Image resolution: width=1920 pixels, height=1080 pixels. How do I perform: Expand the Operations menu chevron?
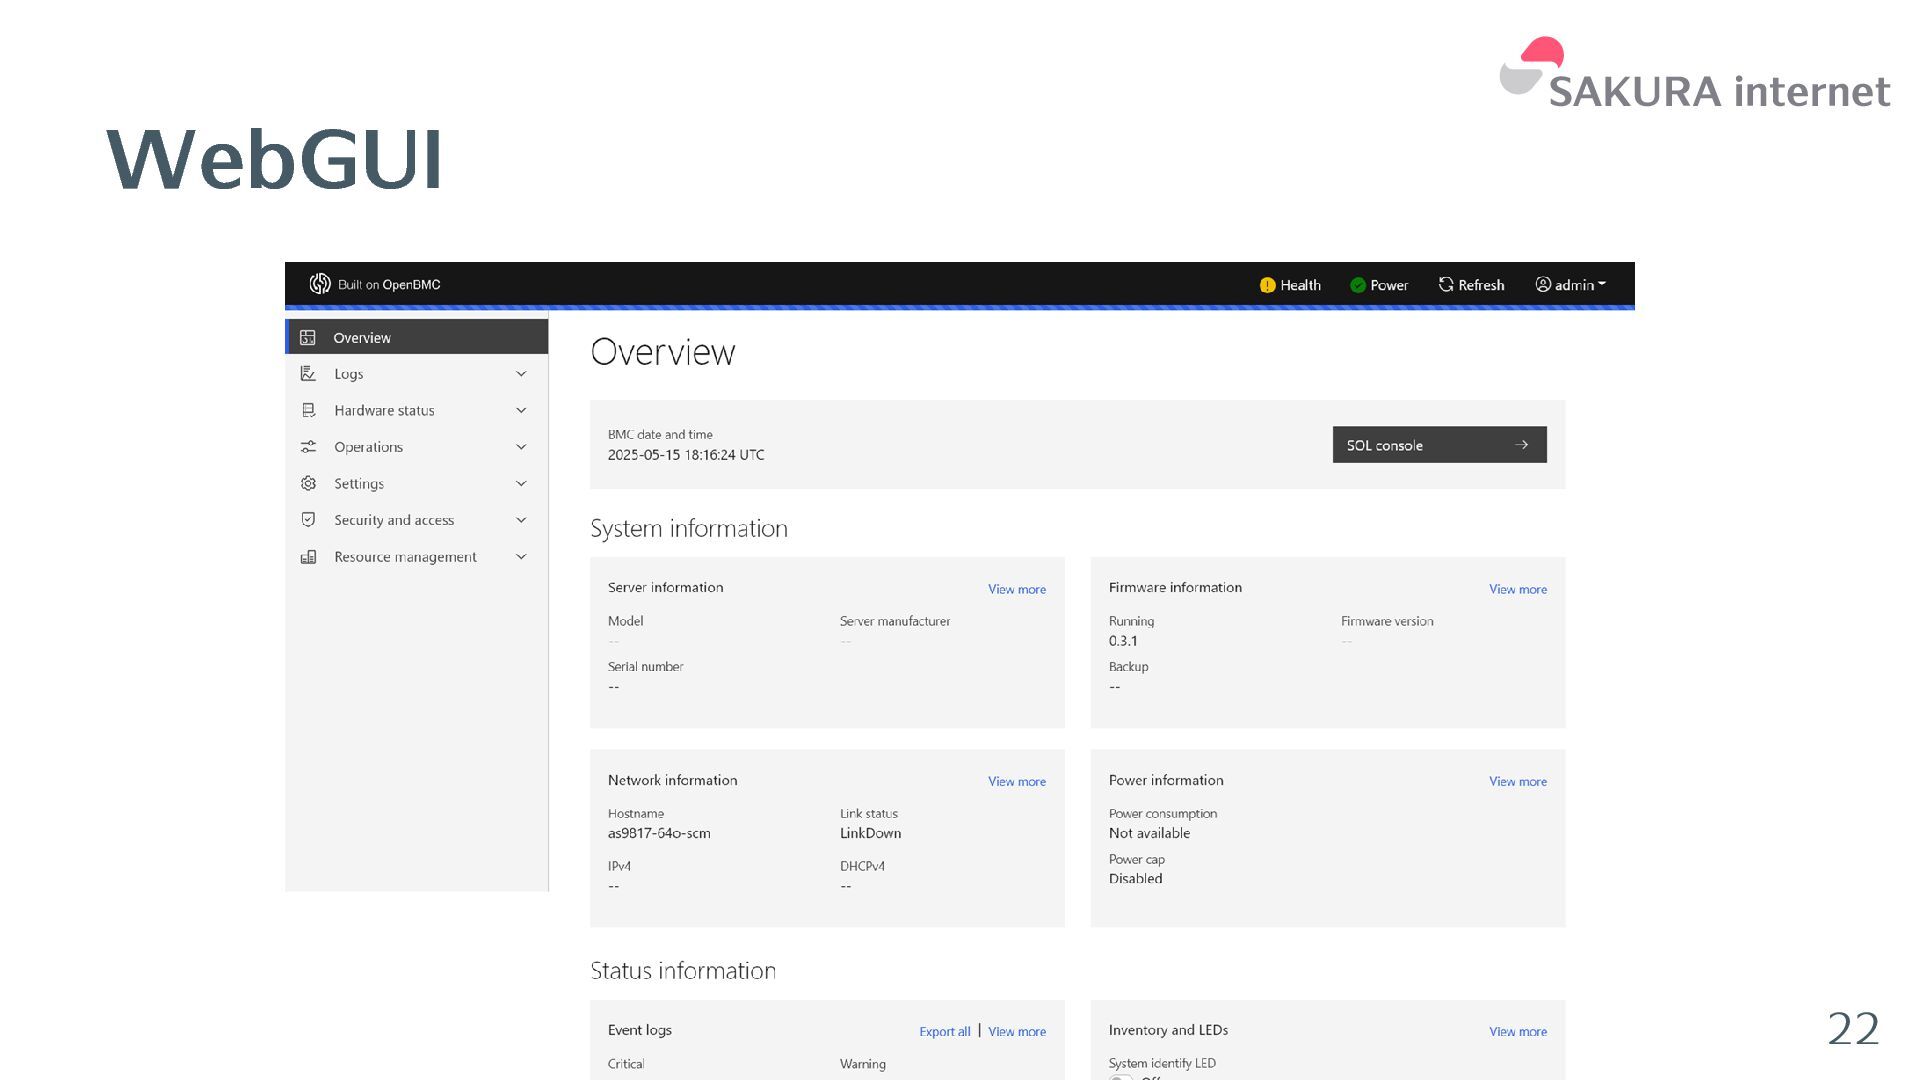click(521, 447)
